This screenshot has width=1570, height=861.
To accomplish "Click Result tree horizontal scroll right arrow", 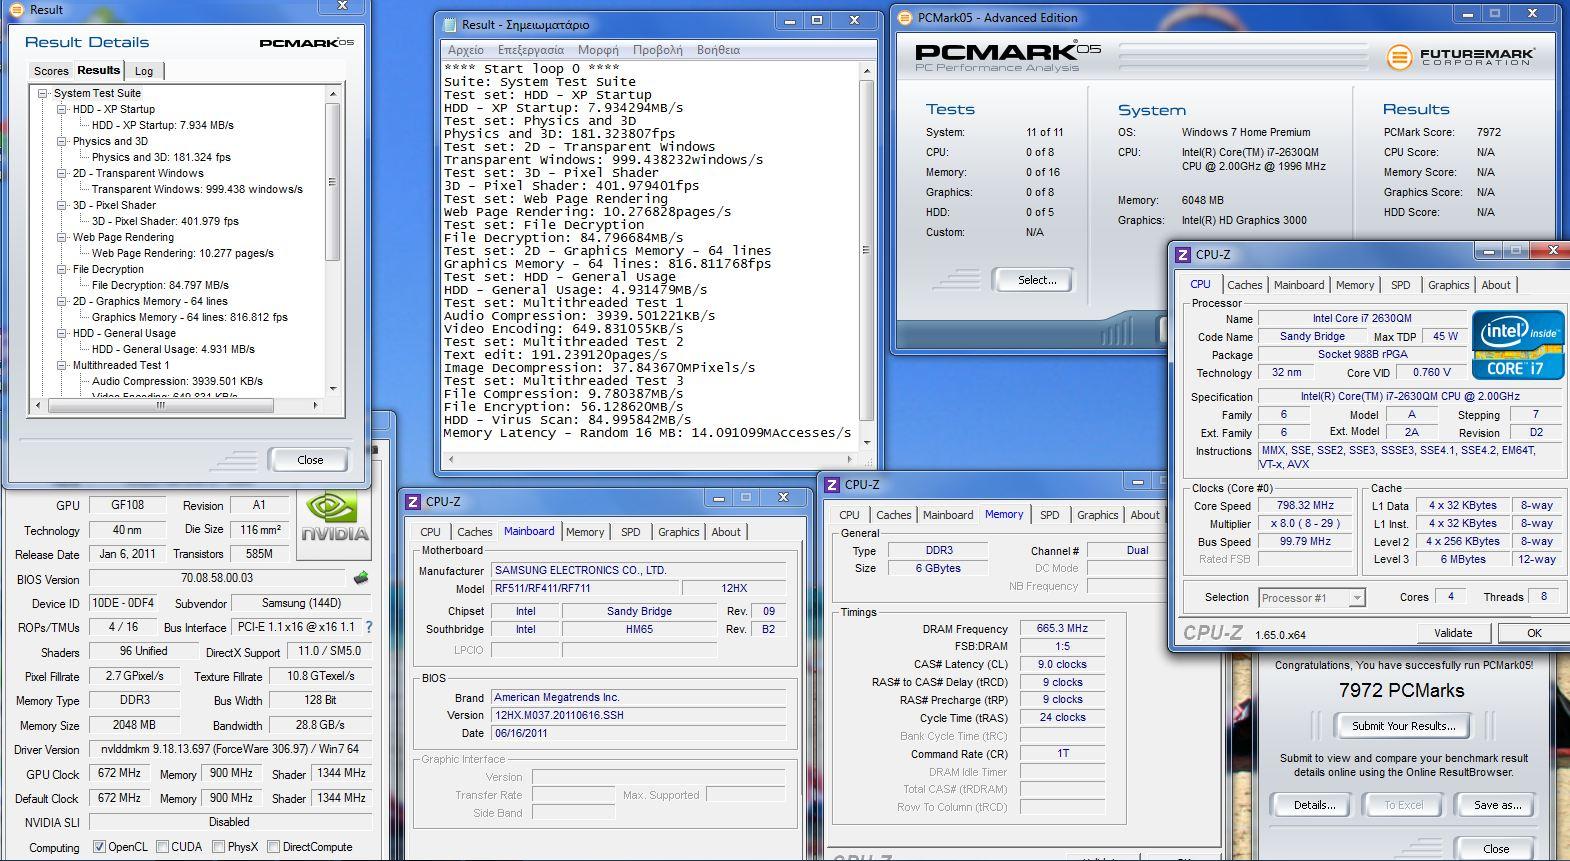I will 316,405.
